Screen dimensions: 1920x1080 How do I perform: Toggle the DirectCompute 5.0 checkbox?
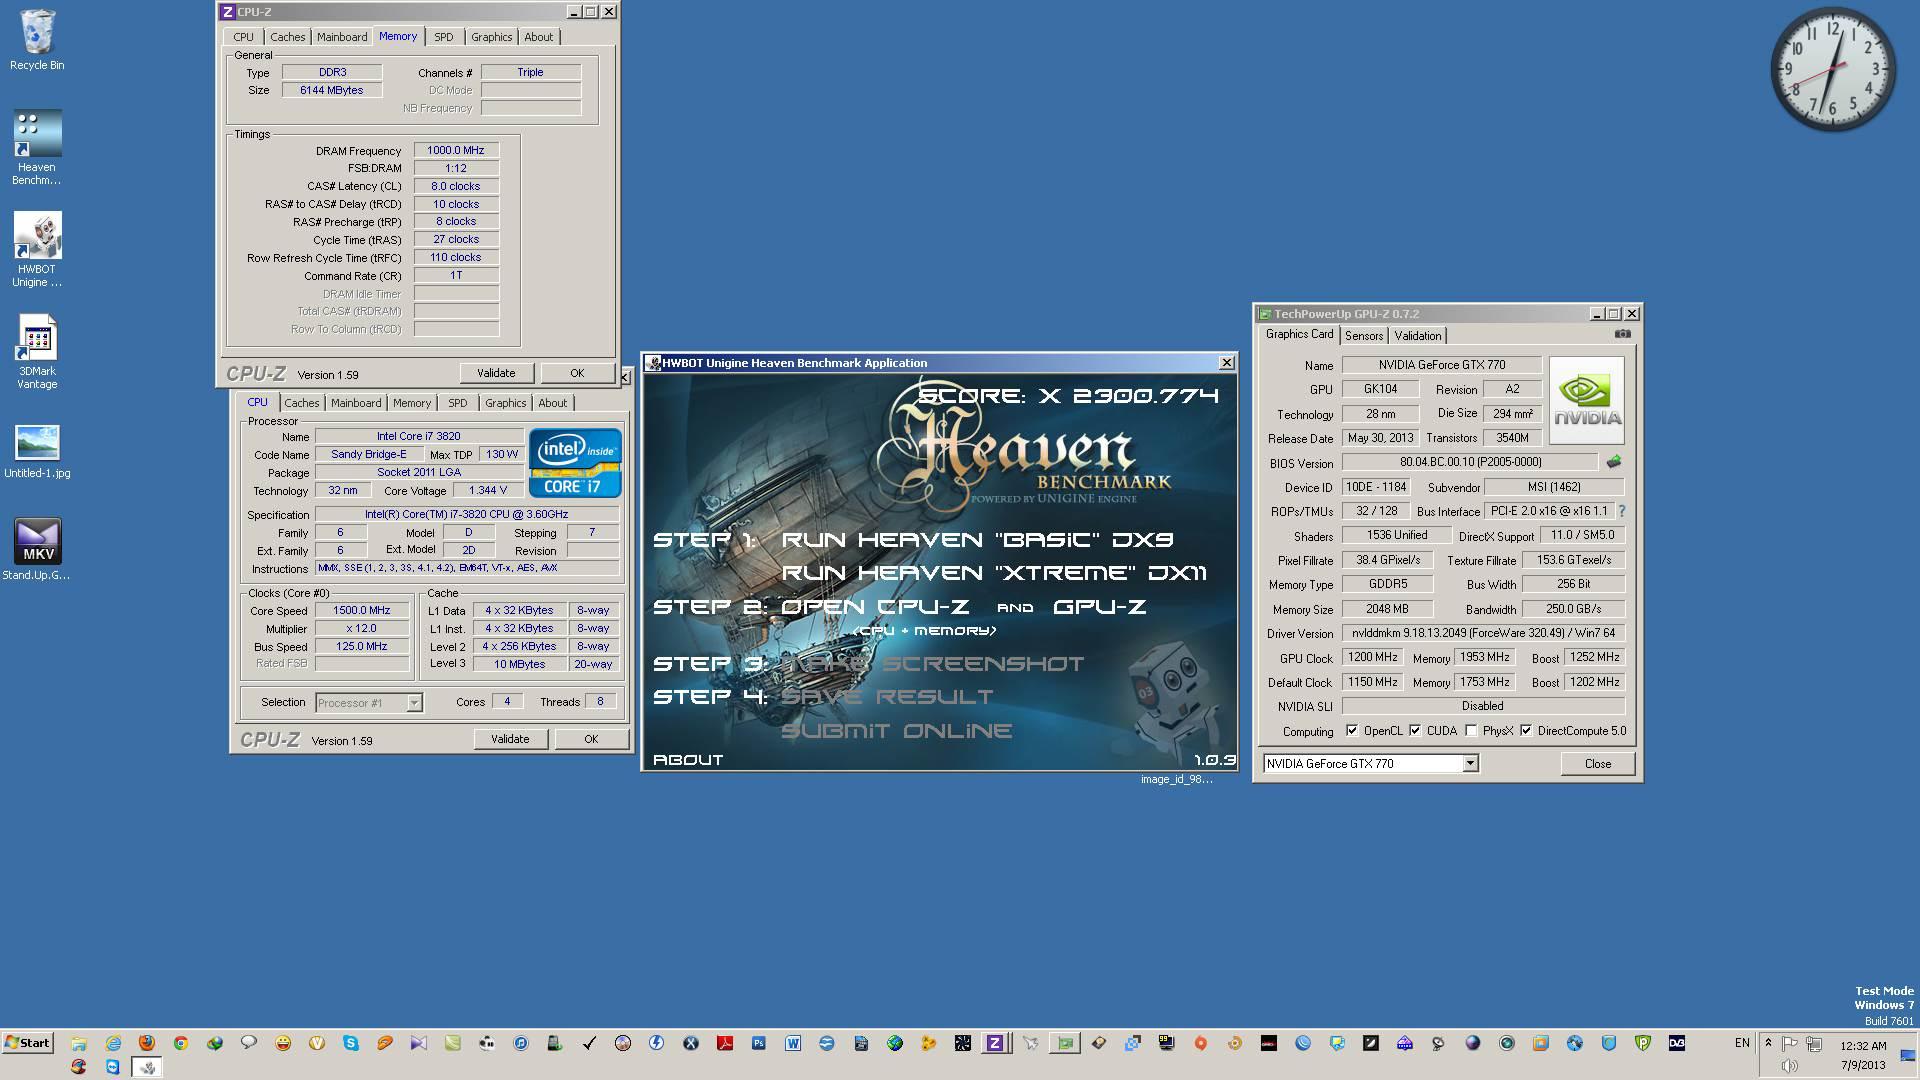[1526, 731]
